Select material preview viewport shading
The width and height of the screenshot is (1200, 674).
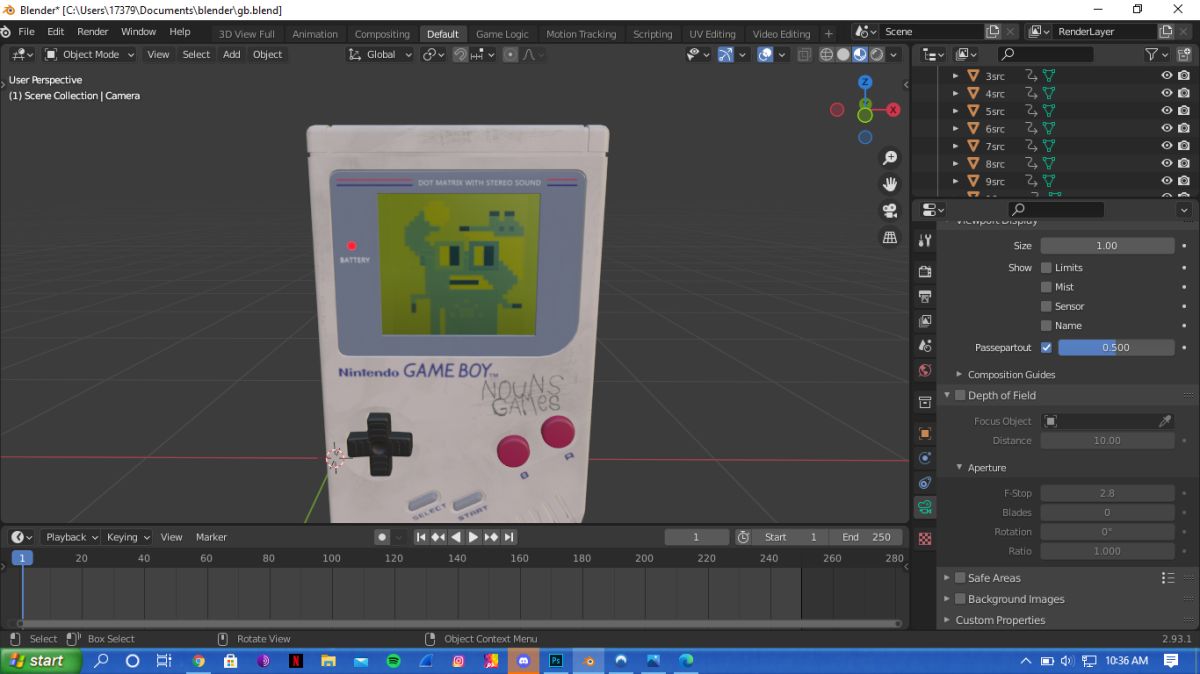[860, 54]
